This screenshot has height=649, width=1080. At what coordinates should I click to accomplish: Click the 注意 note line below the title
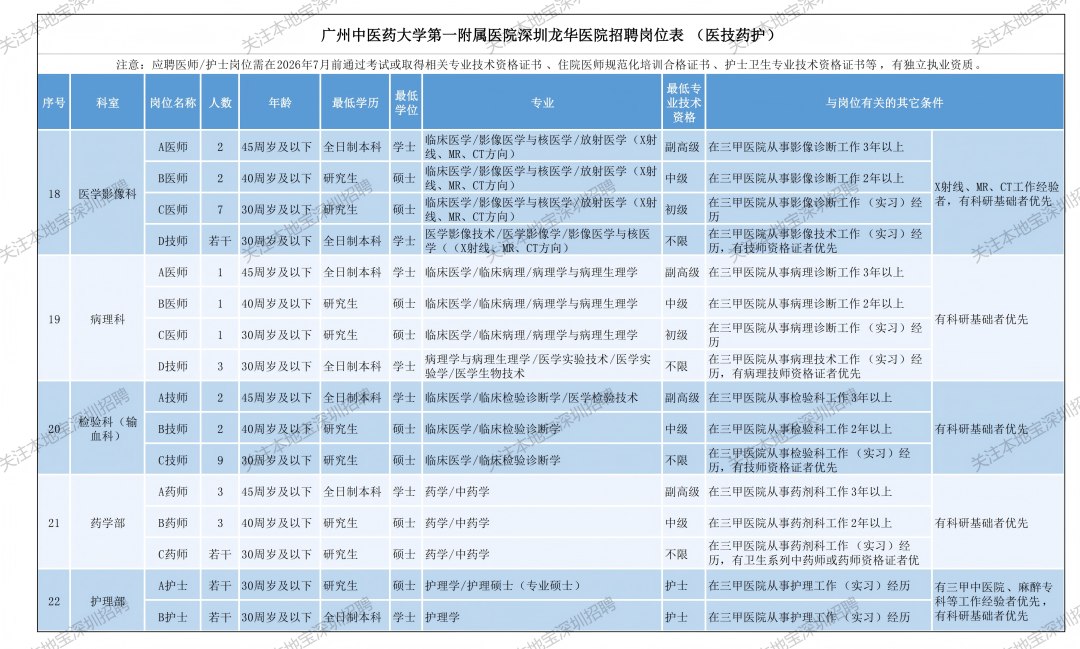coord(550,65)
